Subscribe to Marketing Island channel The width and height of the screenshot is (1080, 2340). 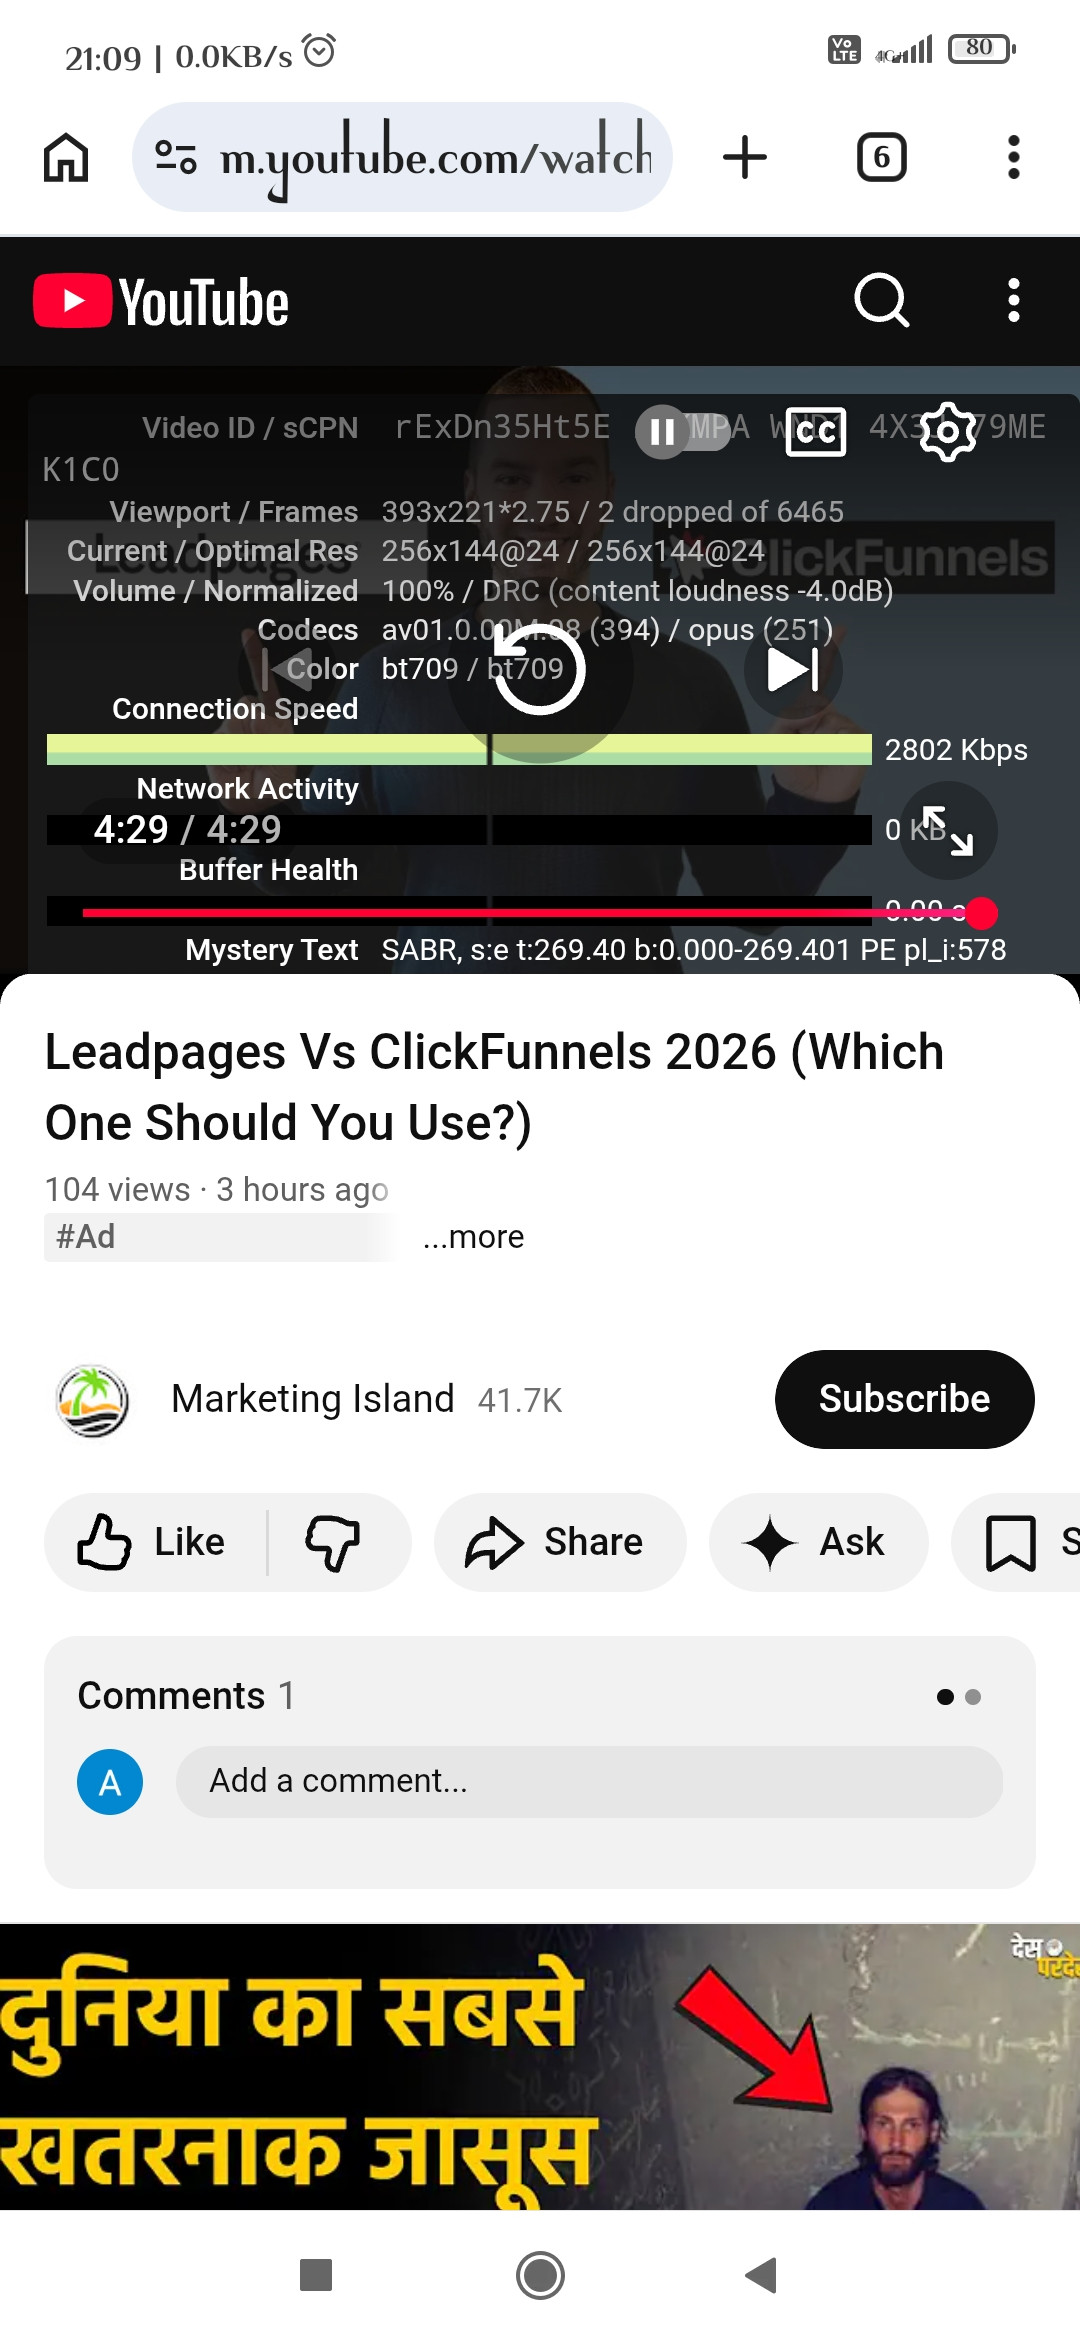tap(904, 1399)
